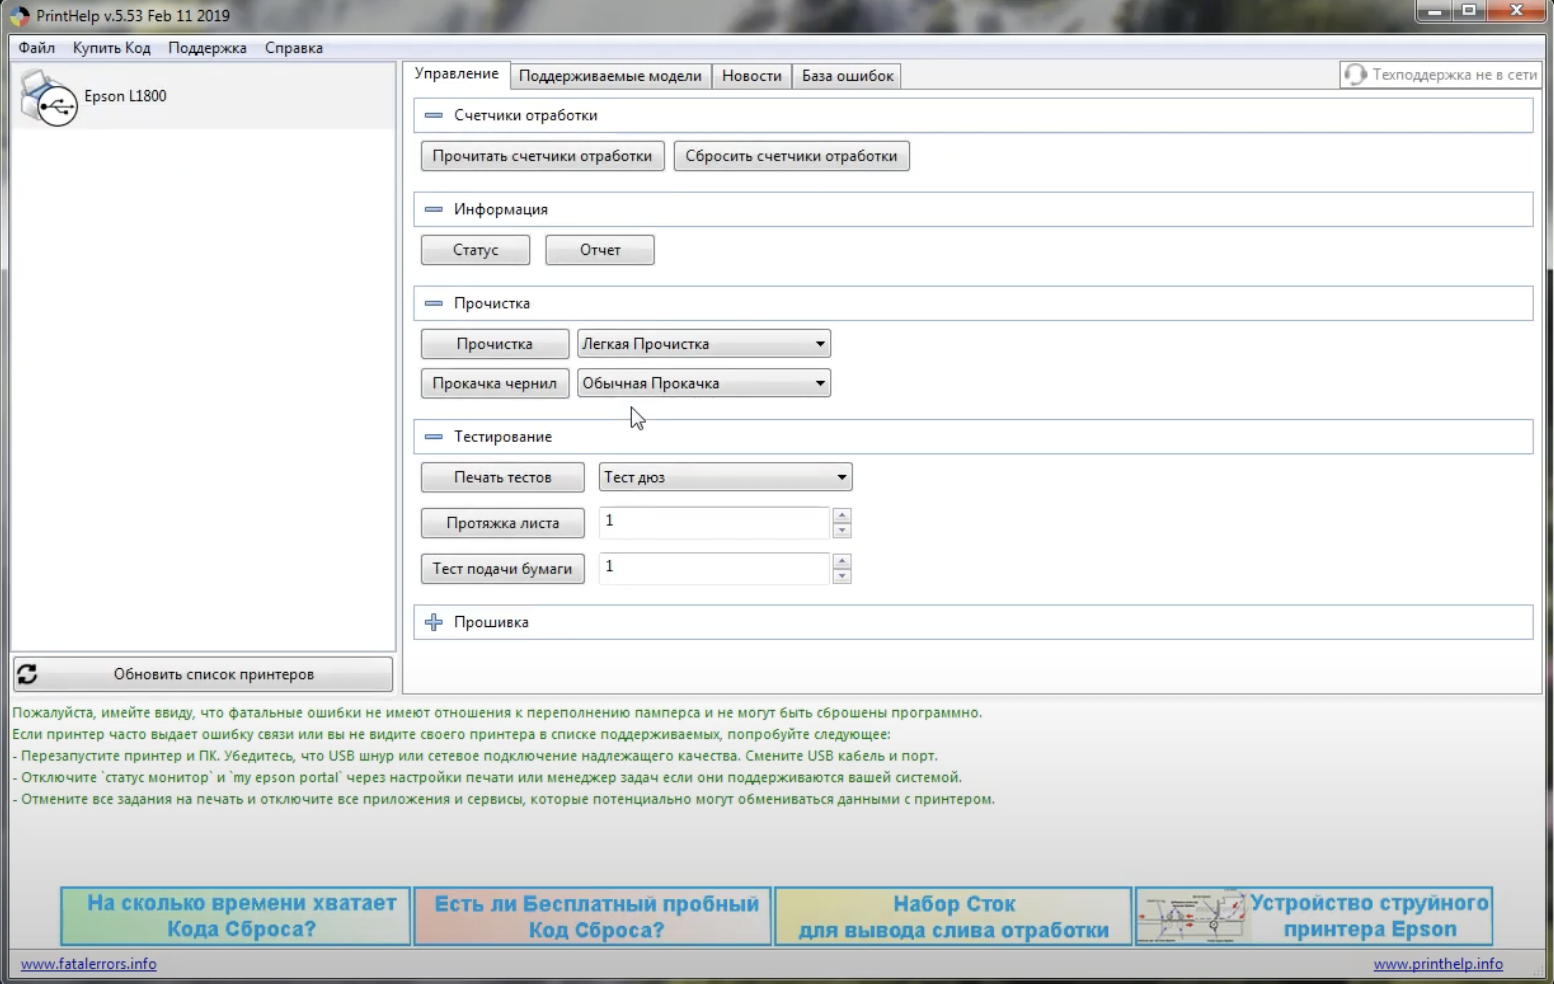Screen dimensions: 1554x984
Task: Collapse the Тестирование section
Action: coord(433,437)
